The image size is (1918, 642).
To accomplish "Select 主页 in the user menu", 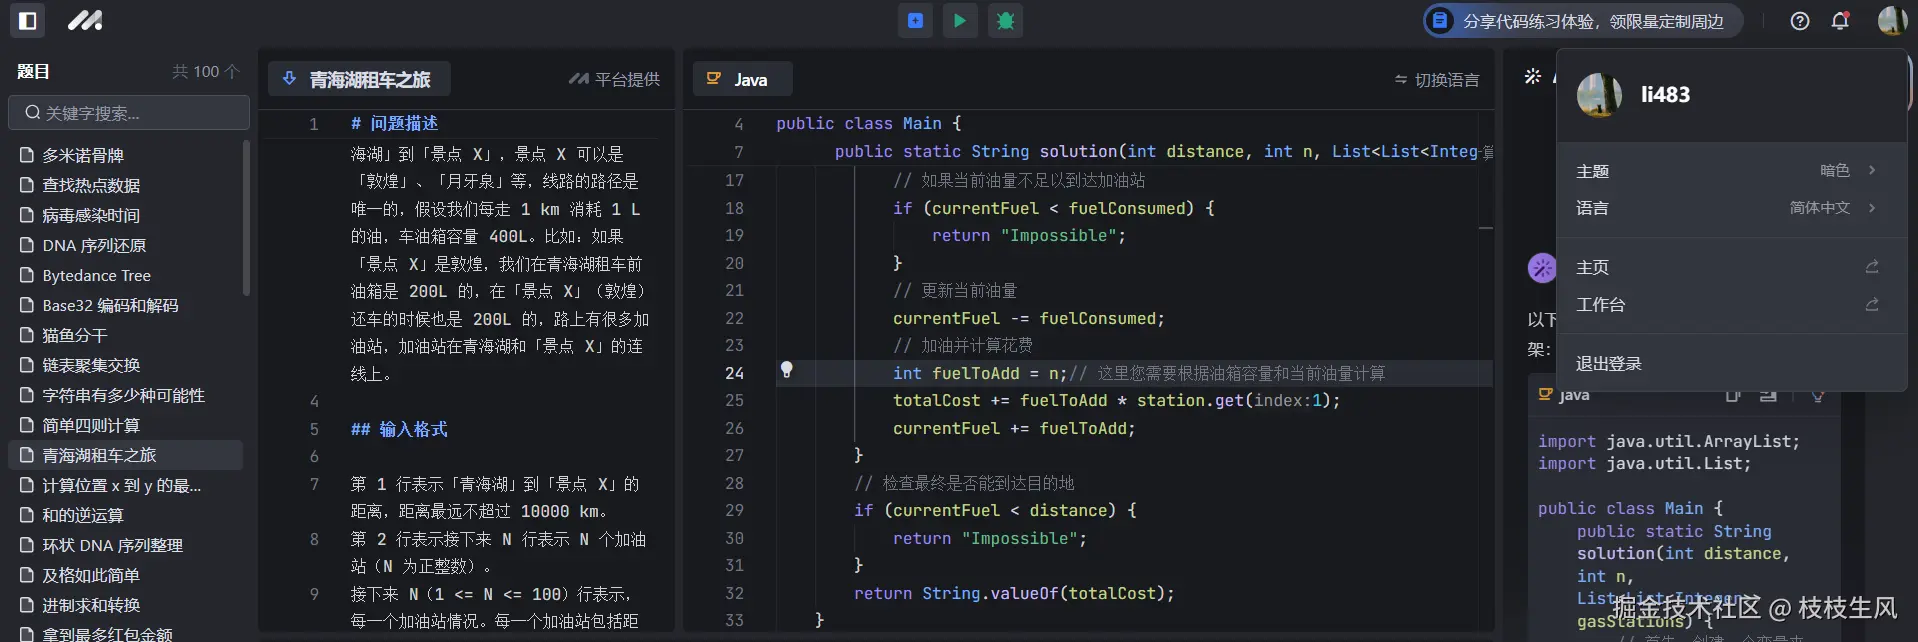I will (1727, 267).
